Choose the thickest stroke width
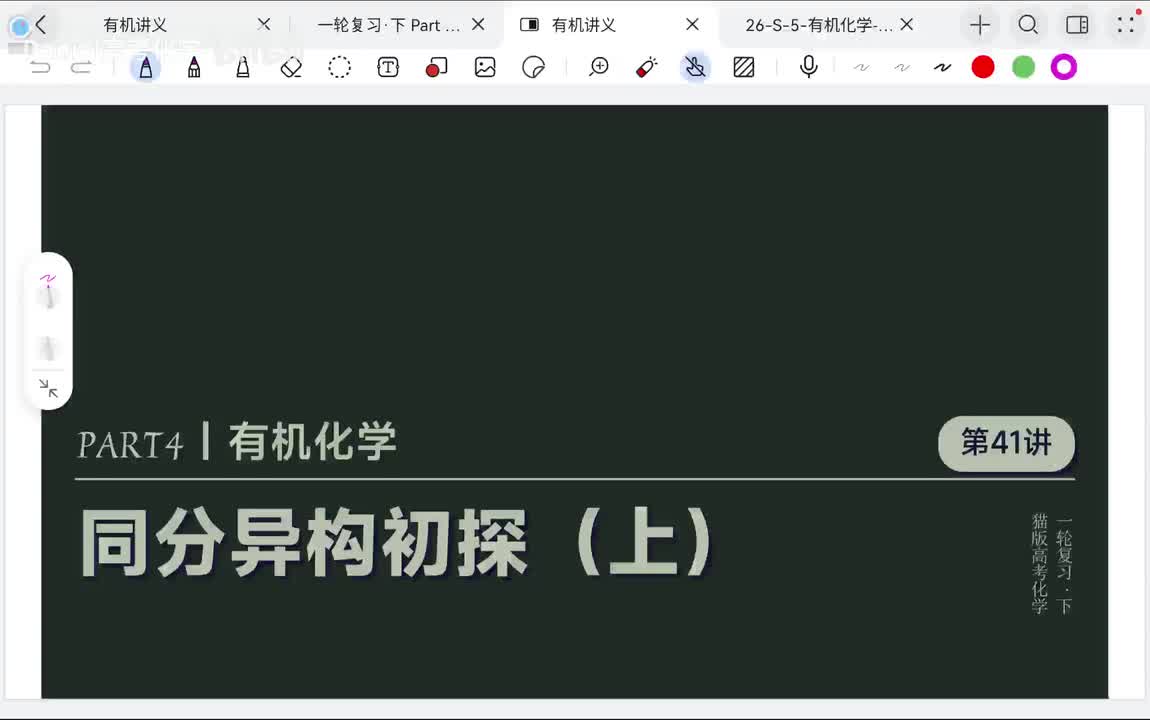Image resolution: width=1150 pixels, height=720 pixels. click(x=942, y=67)
